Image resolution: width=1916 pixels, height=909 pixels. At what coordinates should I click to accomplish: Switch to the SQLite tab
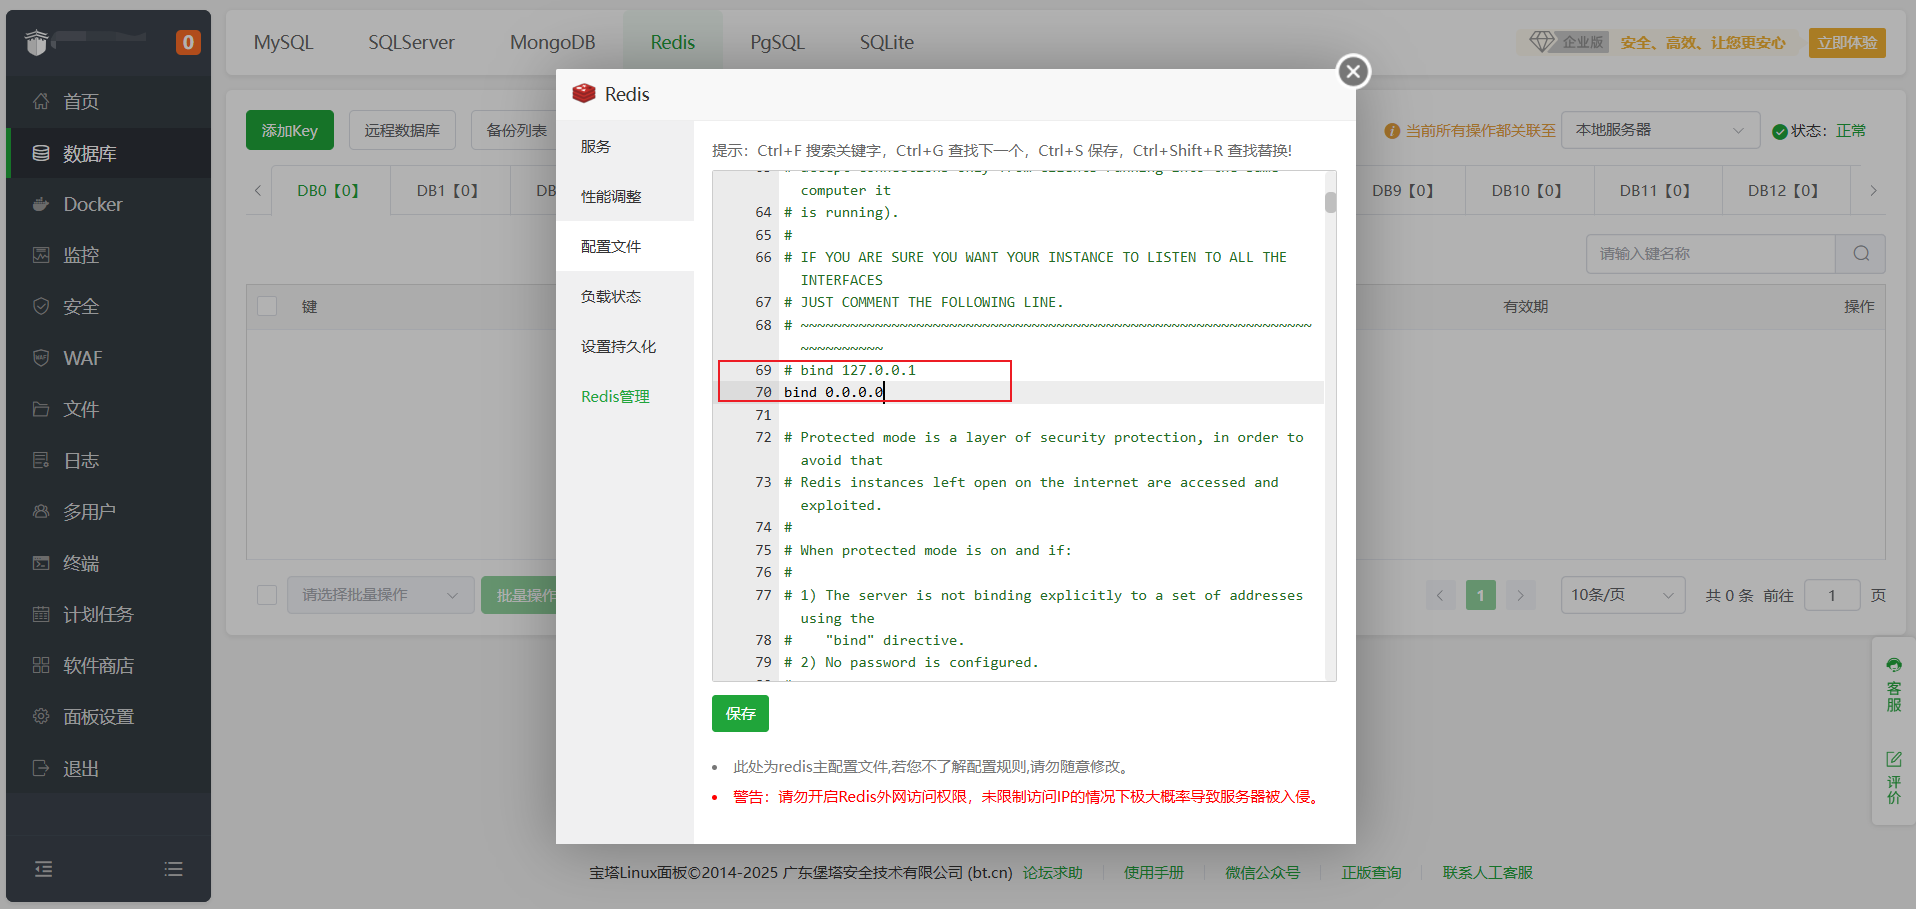[886, 42]
